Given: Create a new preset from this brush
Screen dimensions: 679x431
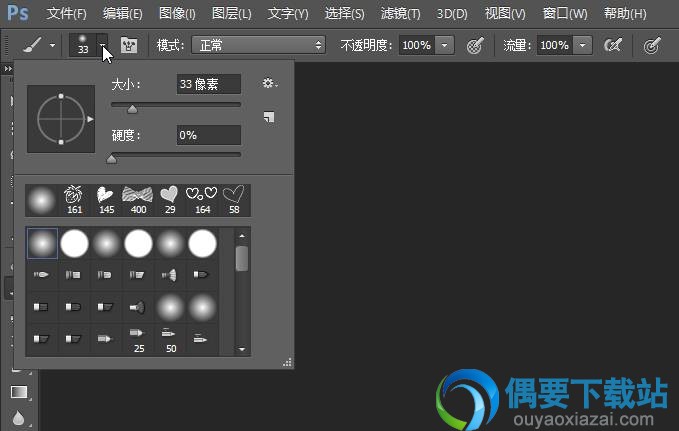Looking at the screenshot, I should [269, 117].
